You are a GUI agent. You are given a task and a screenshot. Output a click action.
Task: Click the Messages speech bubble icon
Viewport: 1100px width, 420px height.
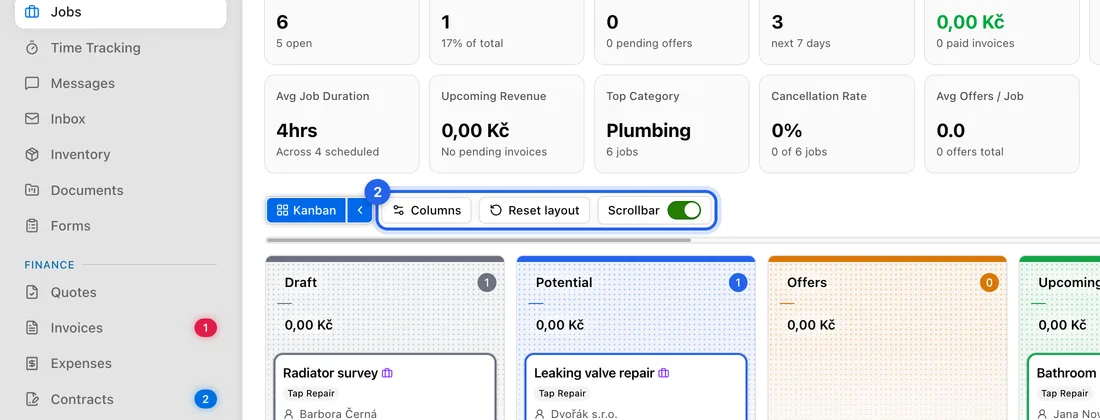32,83
